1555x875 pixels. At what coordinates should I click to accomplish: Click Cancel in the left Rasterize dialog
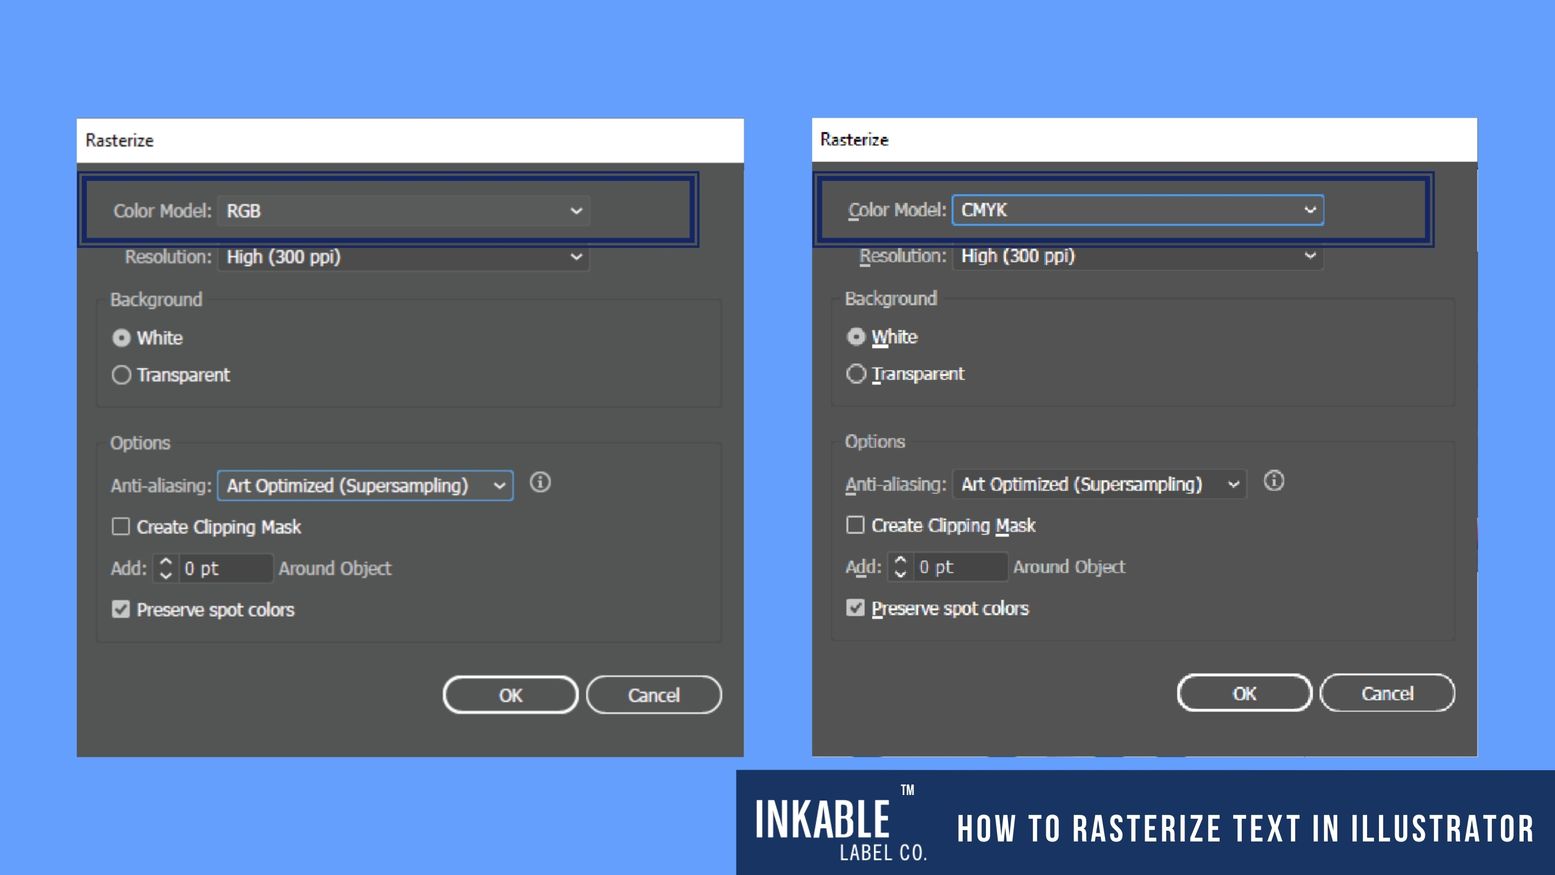[654, 695]
